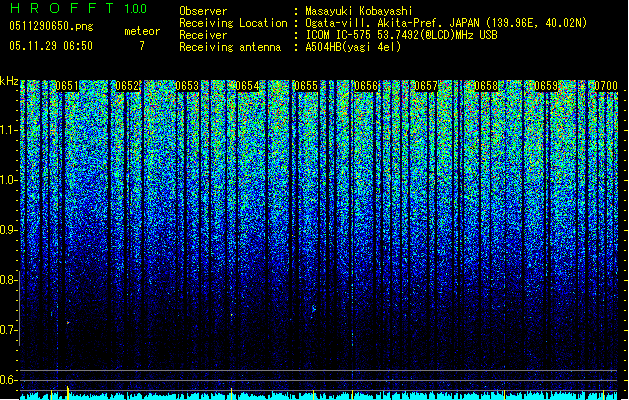Click the 0657 time marker
The width and height of the screenshot is (629, 400).
click(x=426, y=86)
